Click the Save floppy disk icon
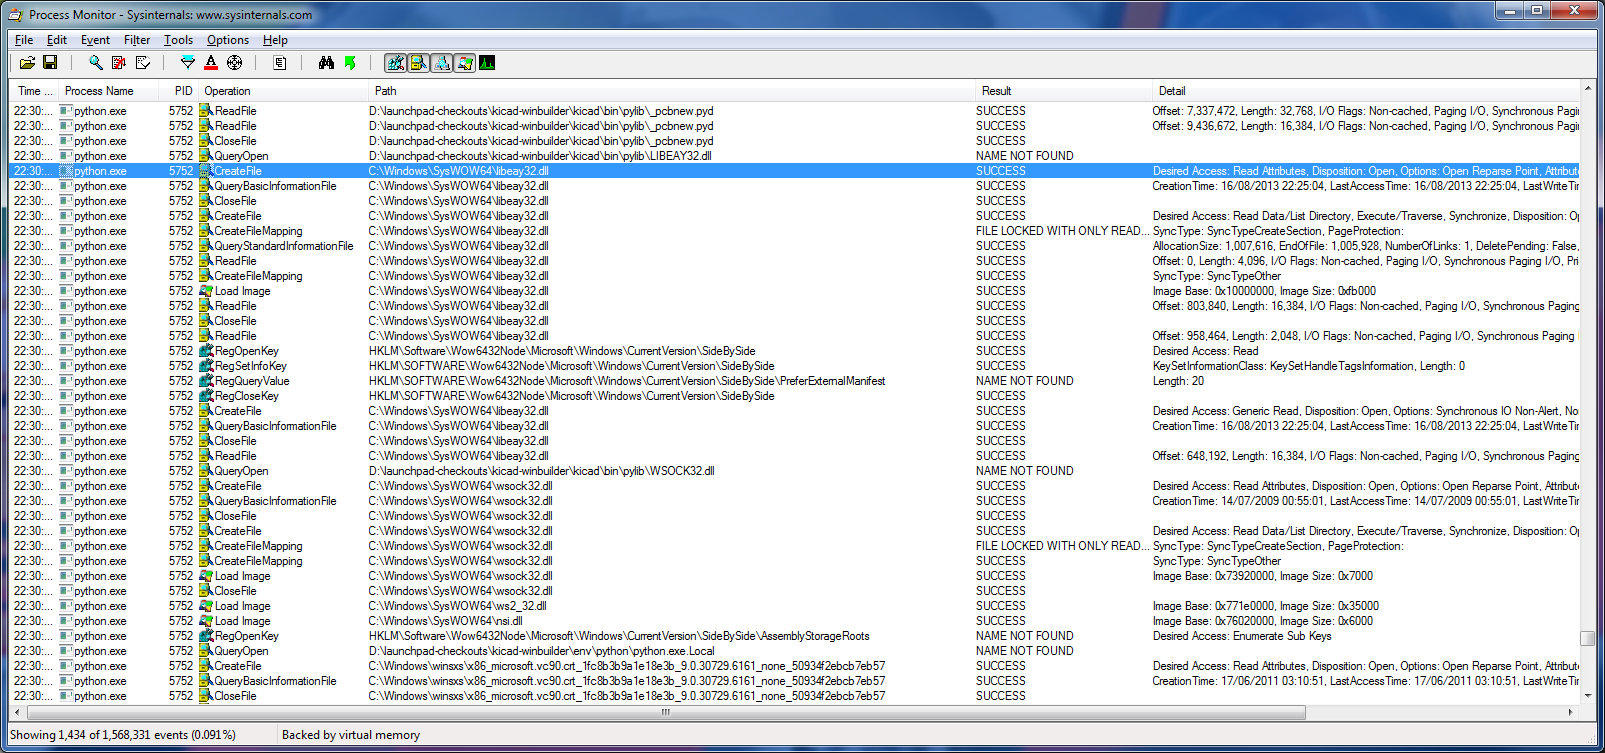The width and height of the screenshot is (1605, 753). 49,63
